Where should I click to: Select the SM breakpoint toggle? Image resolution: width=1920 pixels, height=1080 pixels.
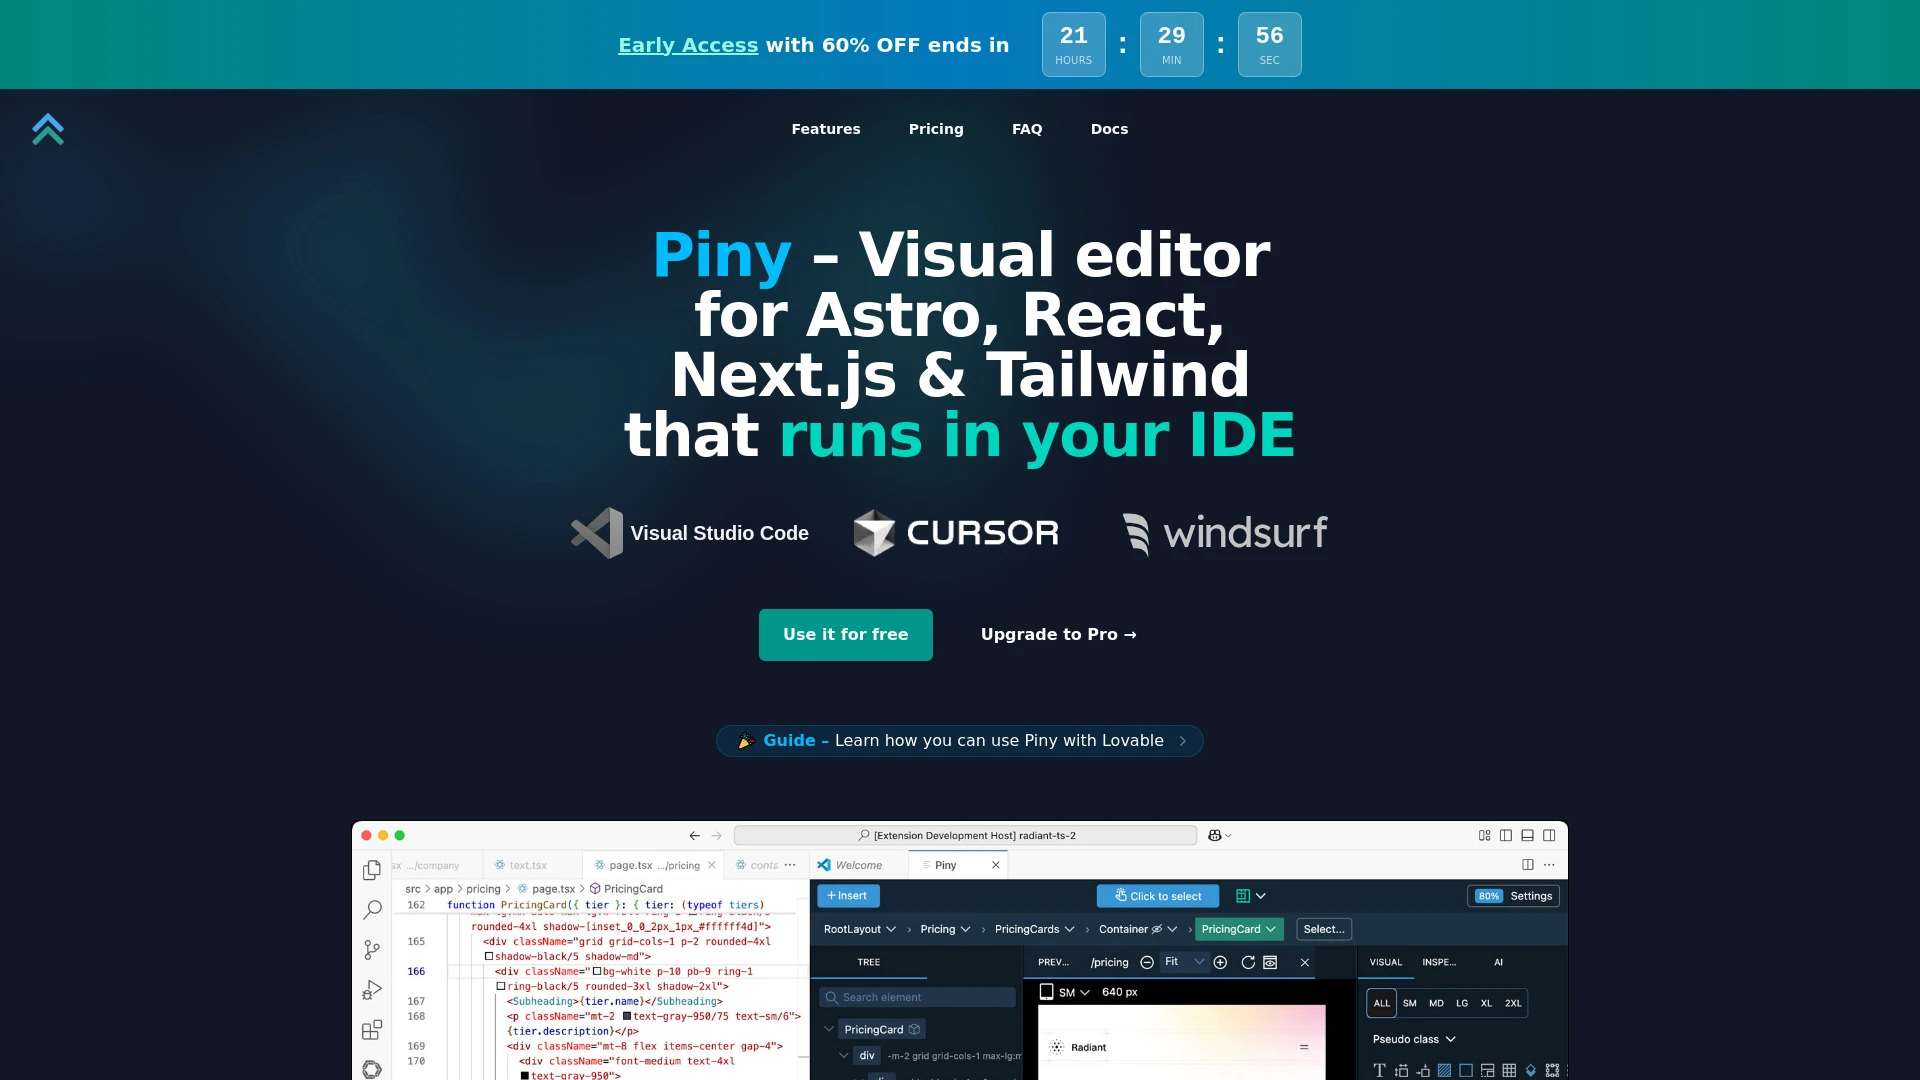(1411, 1004)
